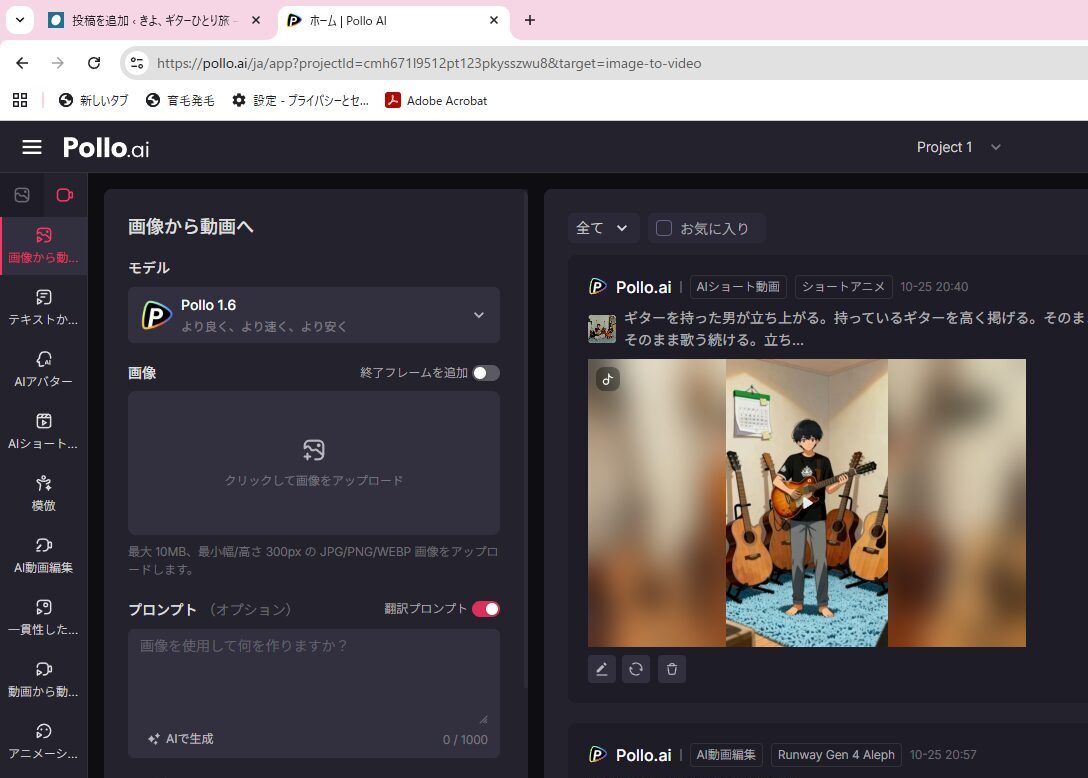
Task: Click the image upload area
Action: 314,463
